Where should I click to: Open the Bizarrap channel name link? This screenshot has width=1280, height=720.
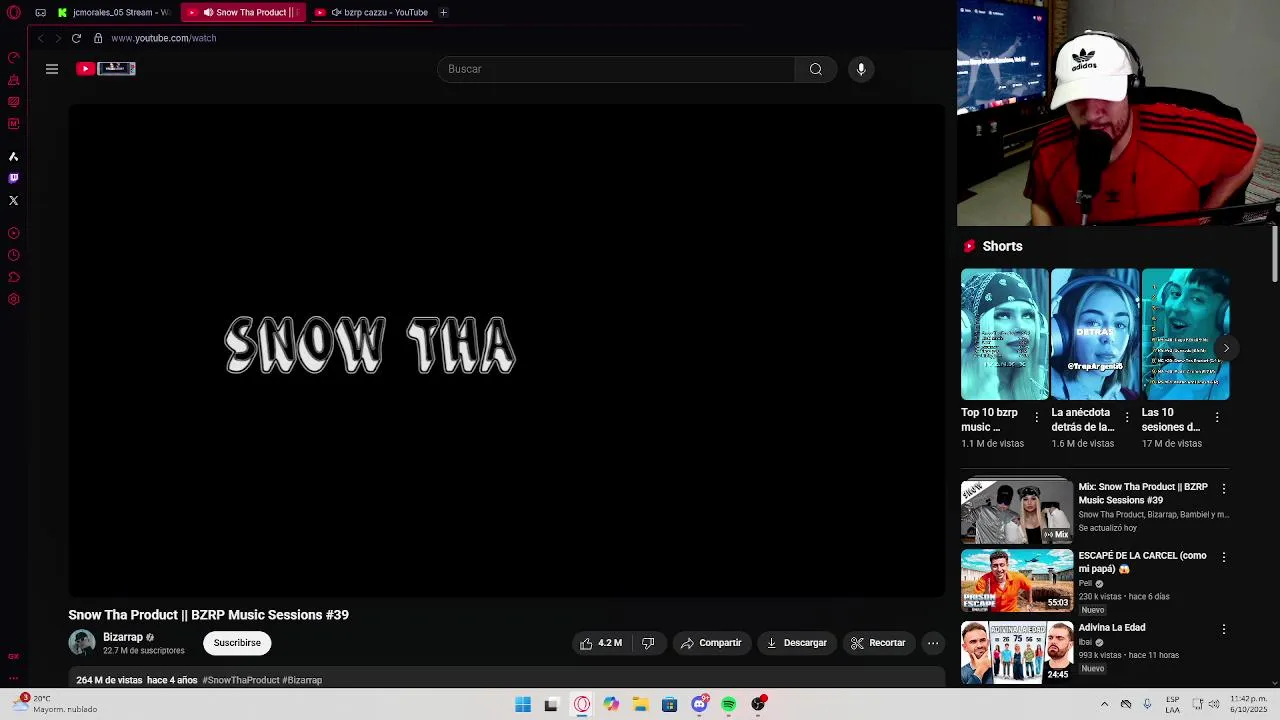123,637
